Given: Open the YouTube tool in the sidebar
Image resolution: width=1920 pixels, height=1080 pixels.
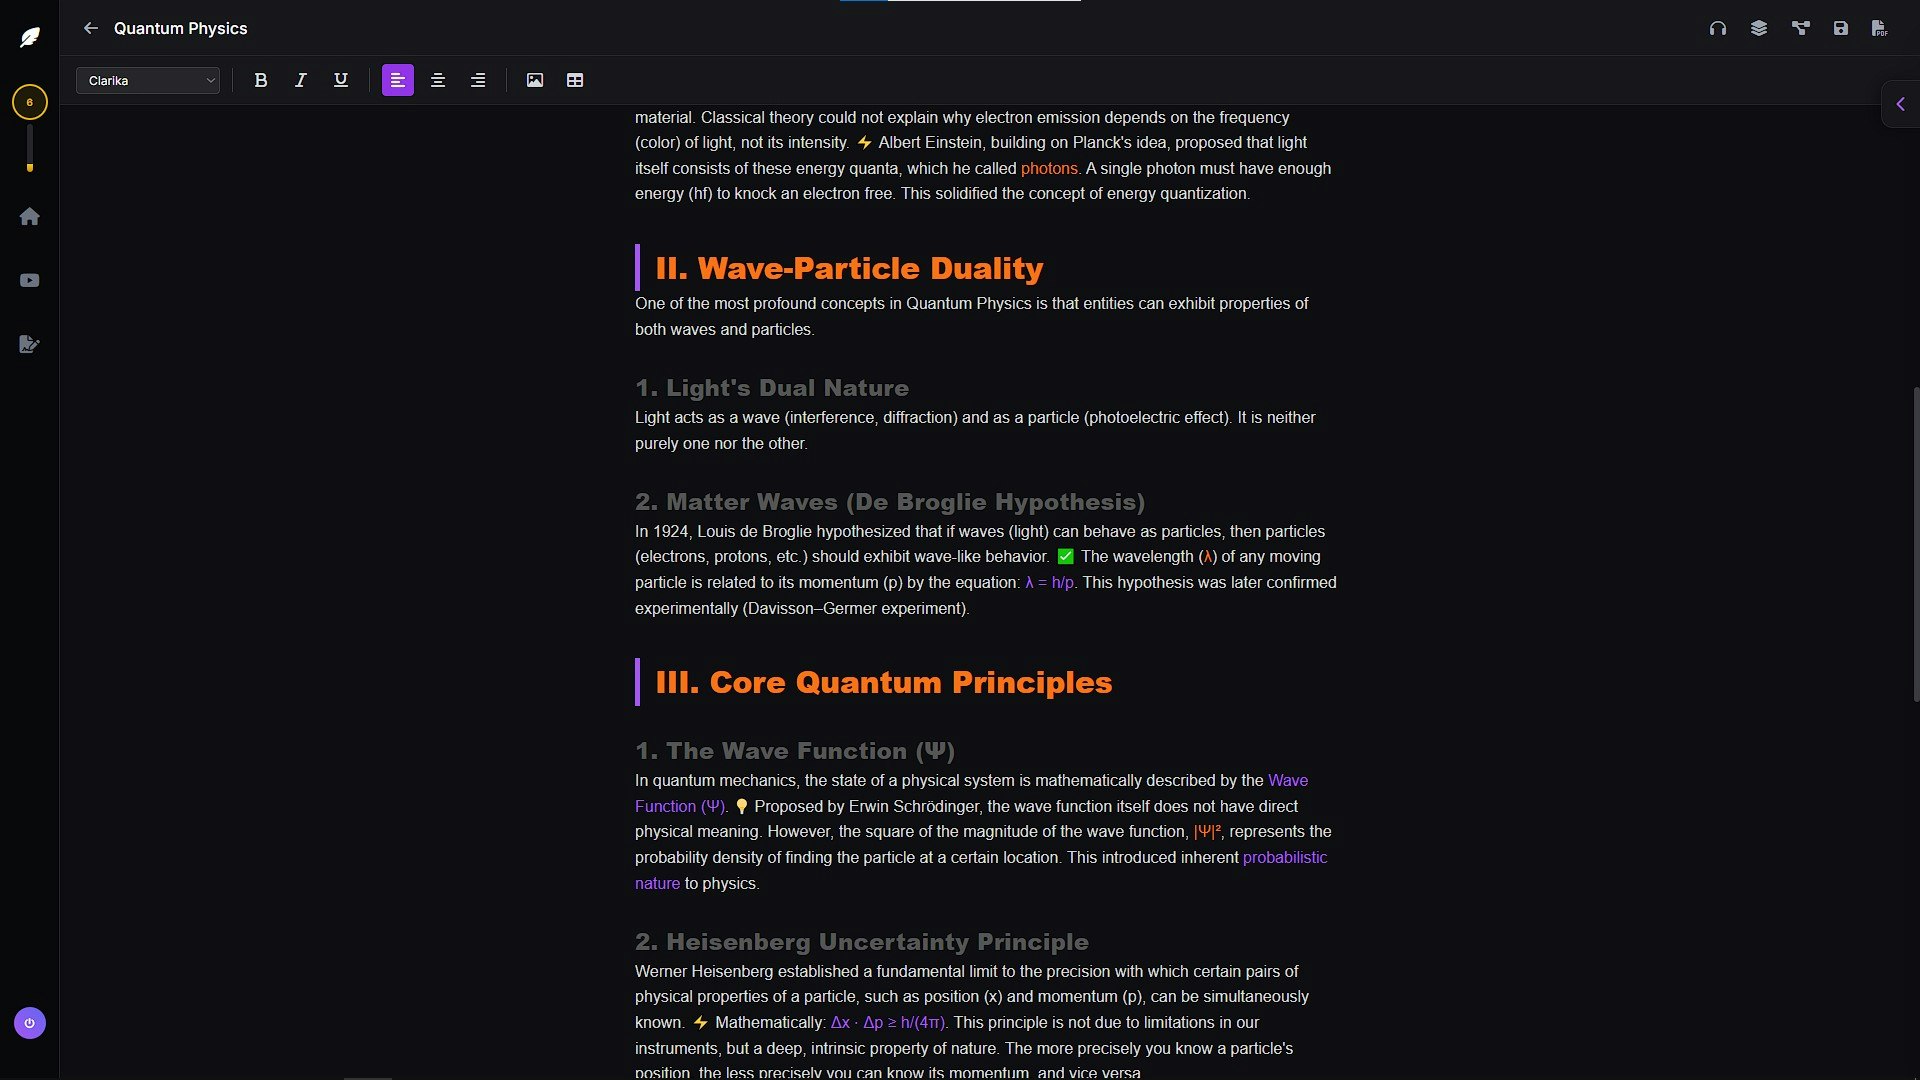Looking at the screenshot, I should point(30,280).
